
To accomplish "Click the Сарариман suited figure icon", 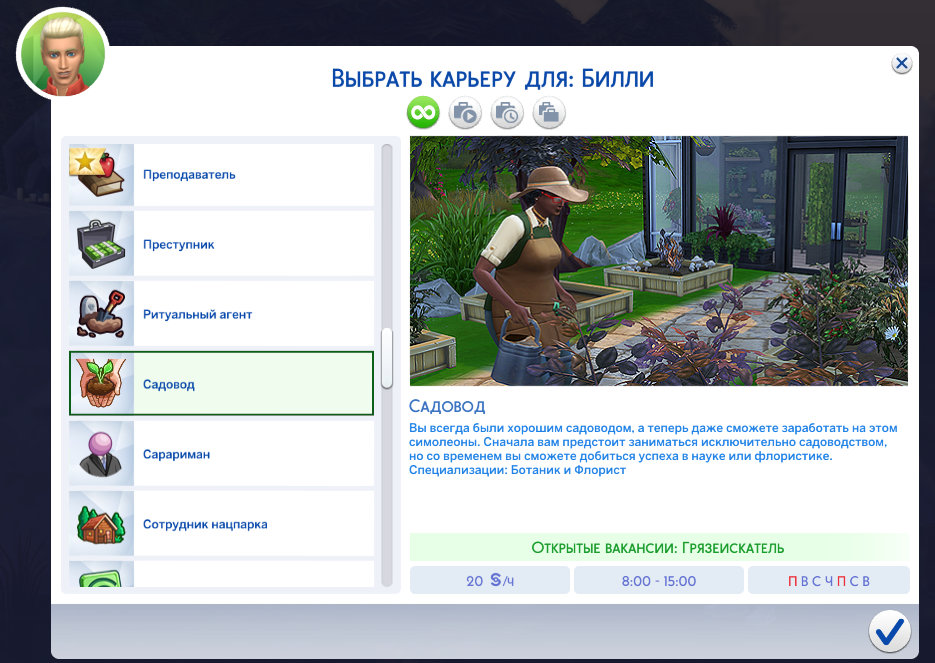I will pos(101,454).
